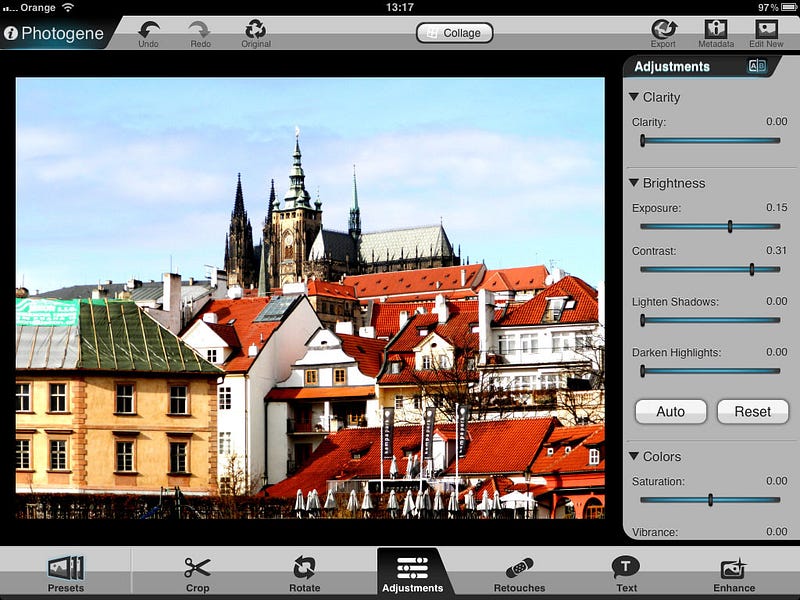The height and width of the screenshot is (600, 800).
Task: Collapse the Clarity section
Action: click(x=634, y=96)
